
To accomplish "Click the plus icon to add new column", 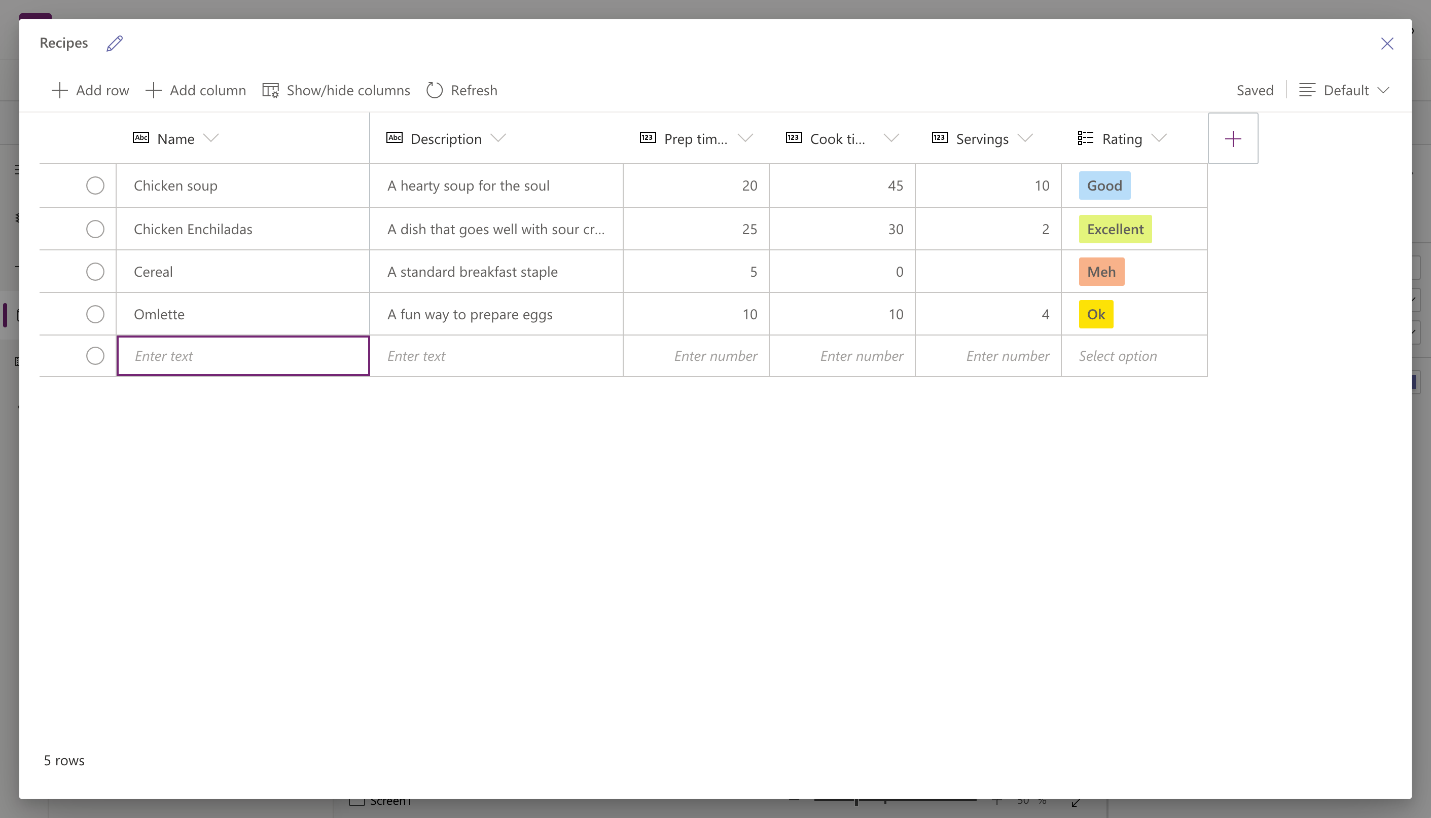I will [1233, 139].
